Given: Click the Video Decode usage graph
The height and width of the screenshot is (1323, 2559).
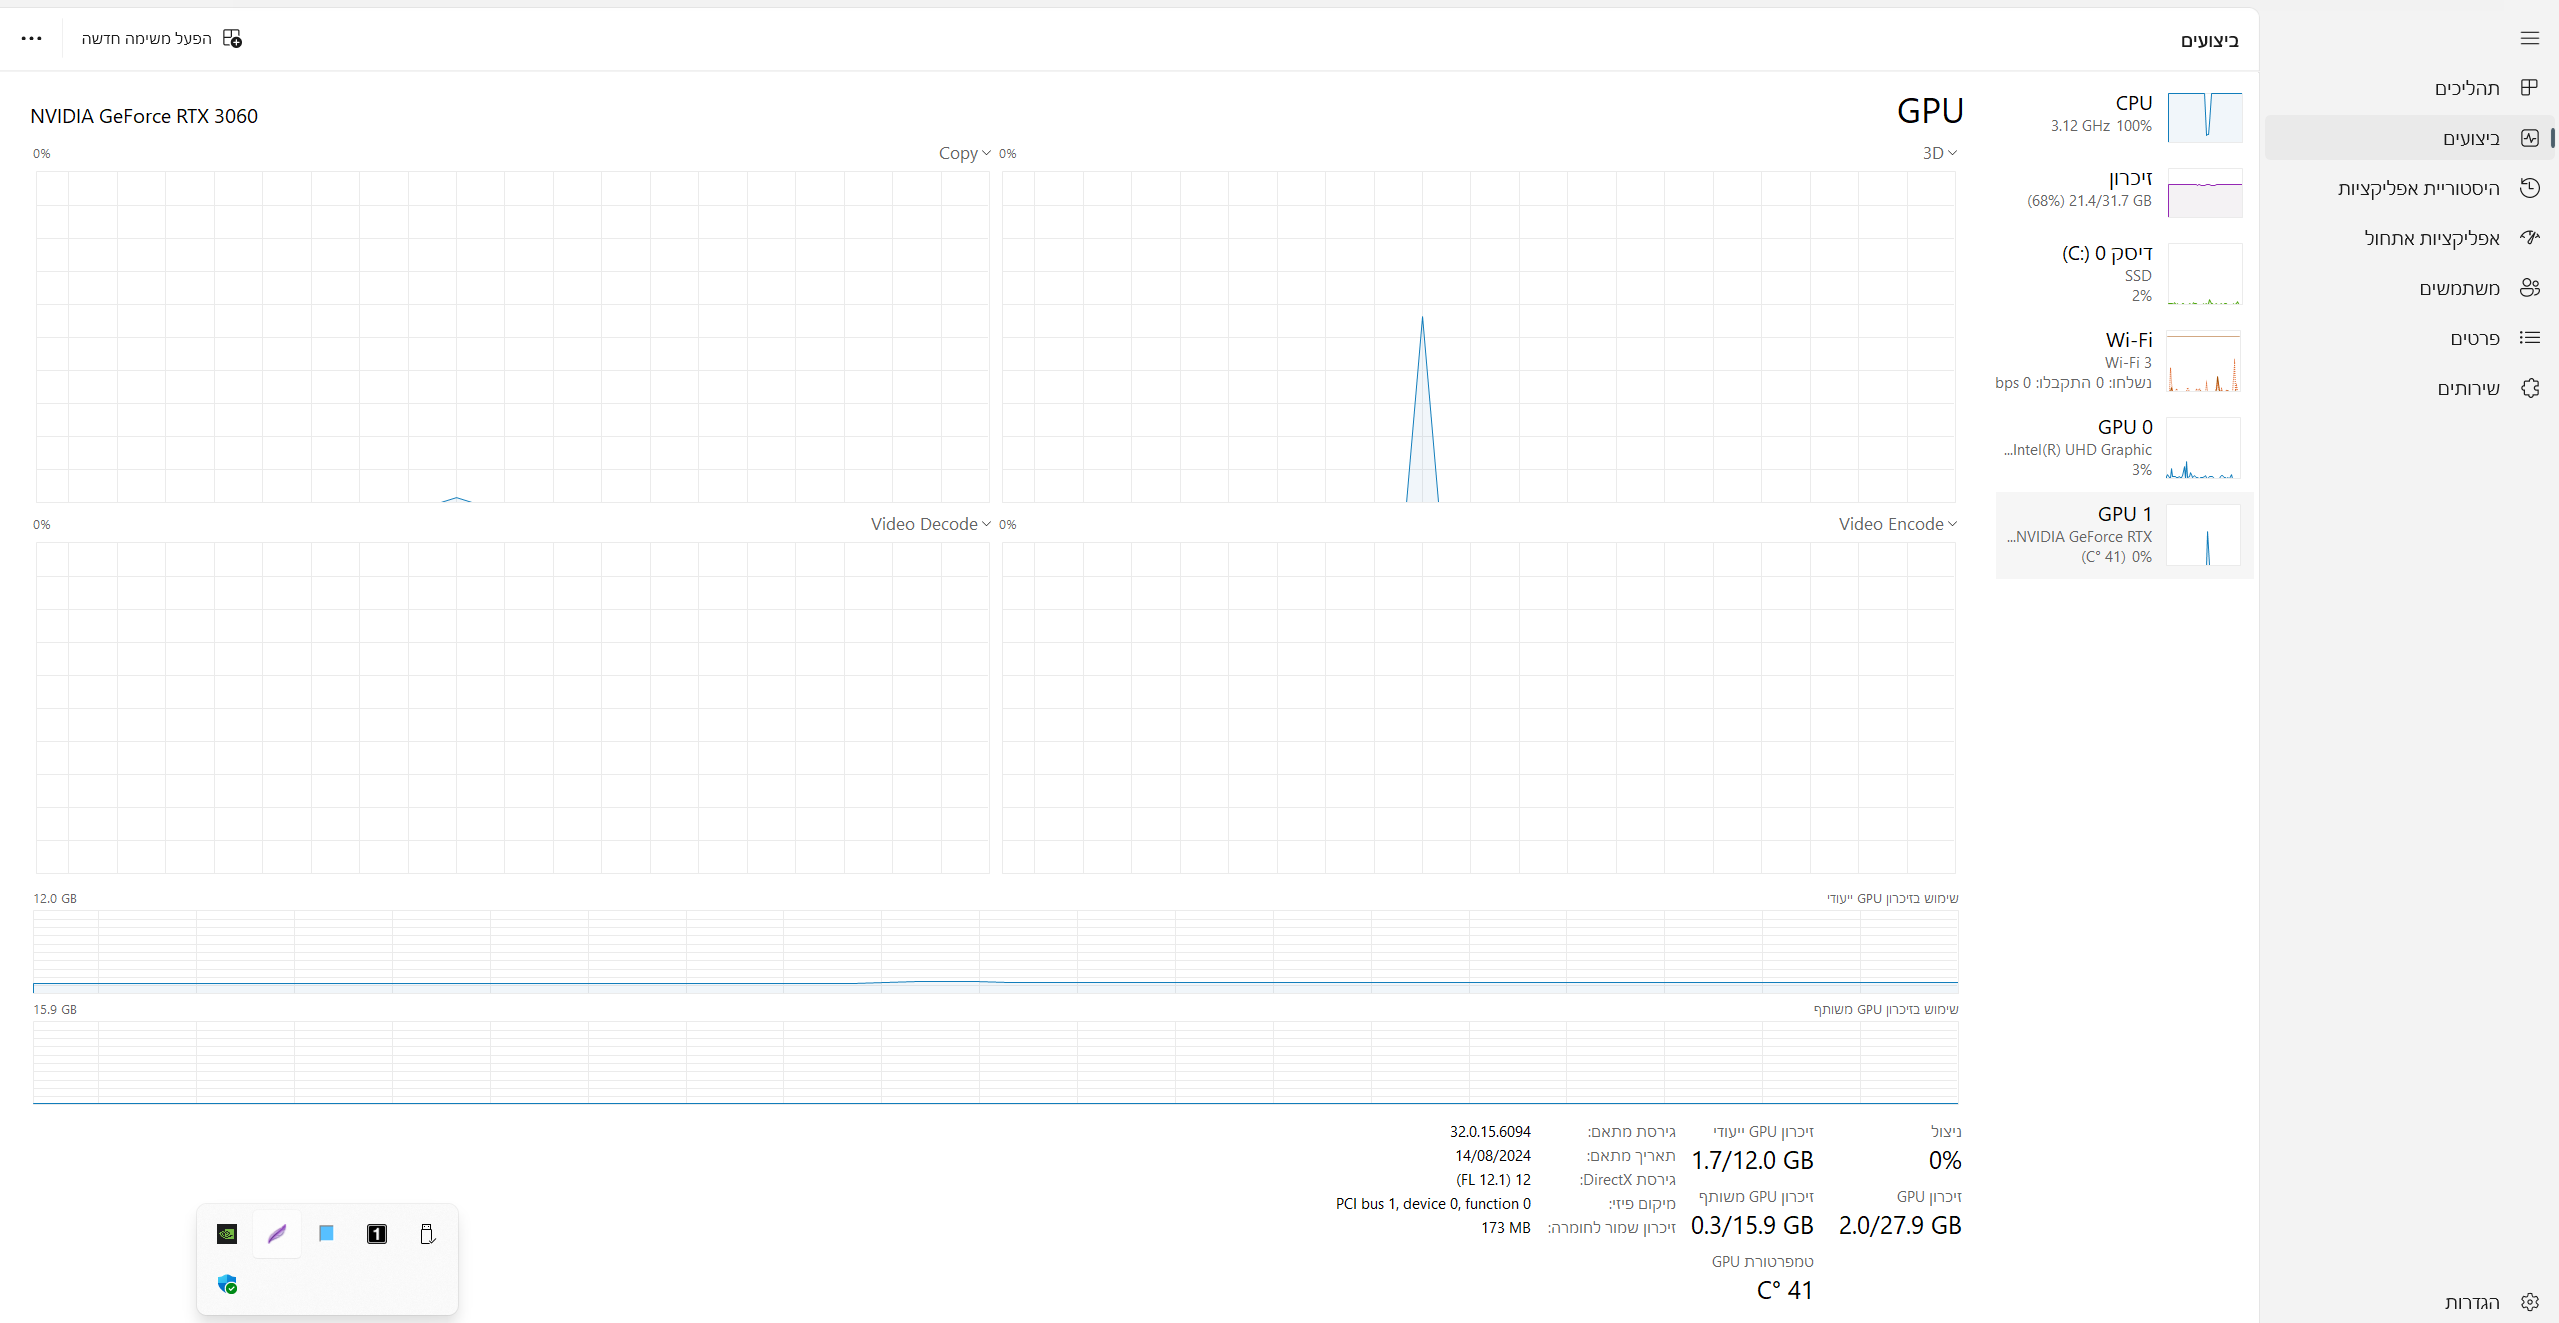Looking at the screenshot, I should (512, 708).
